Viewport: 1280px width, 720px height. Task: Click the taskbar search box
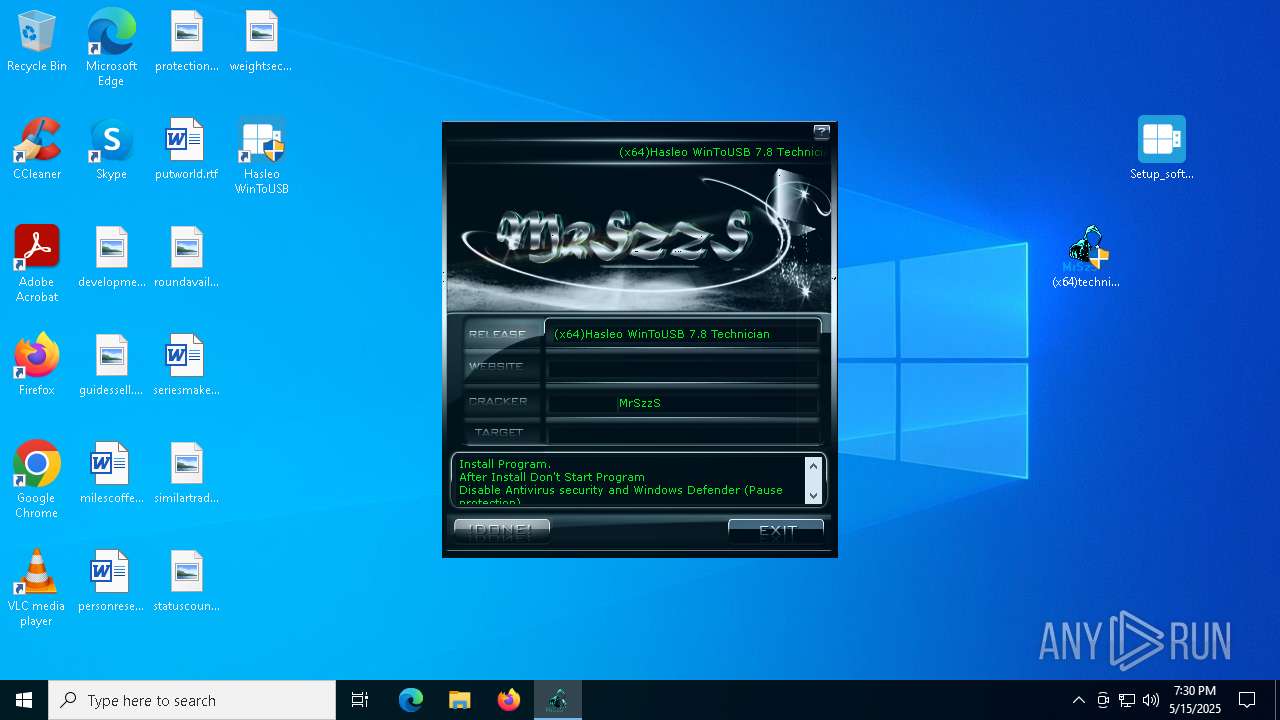tap(192, 700)
